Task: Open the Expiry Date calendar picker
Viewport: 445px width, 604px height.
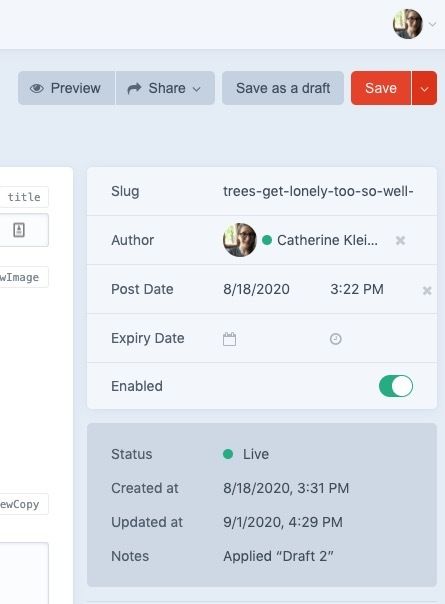Action: point(230,339)
